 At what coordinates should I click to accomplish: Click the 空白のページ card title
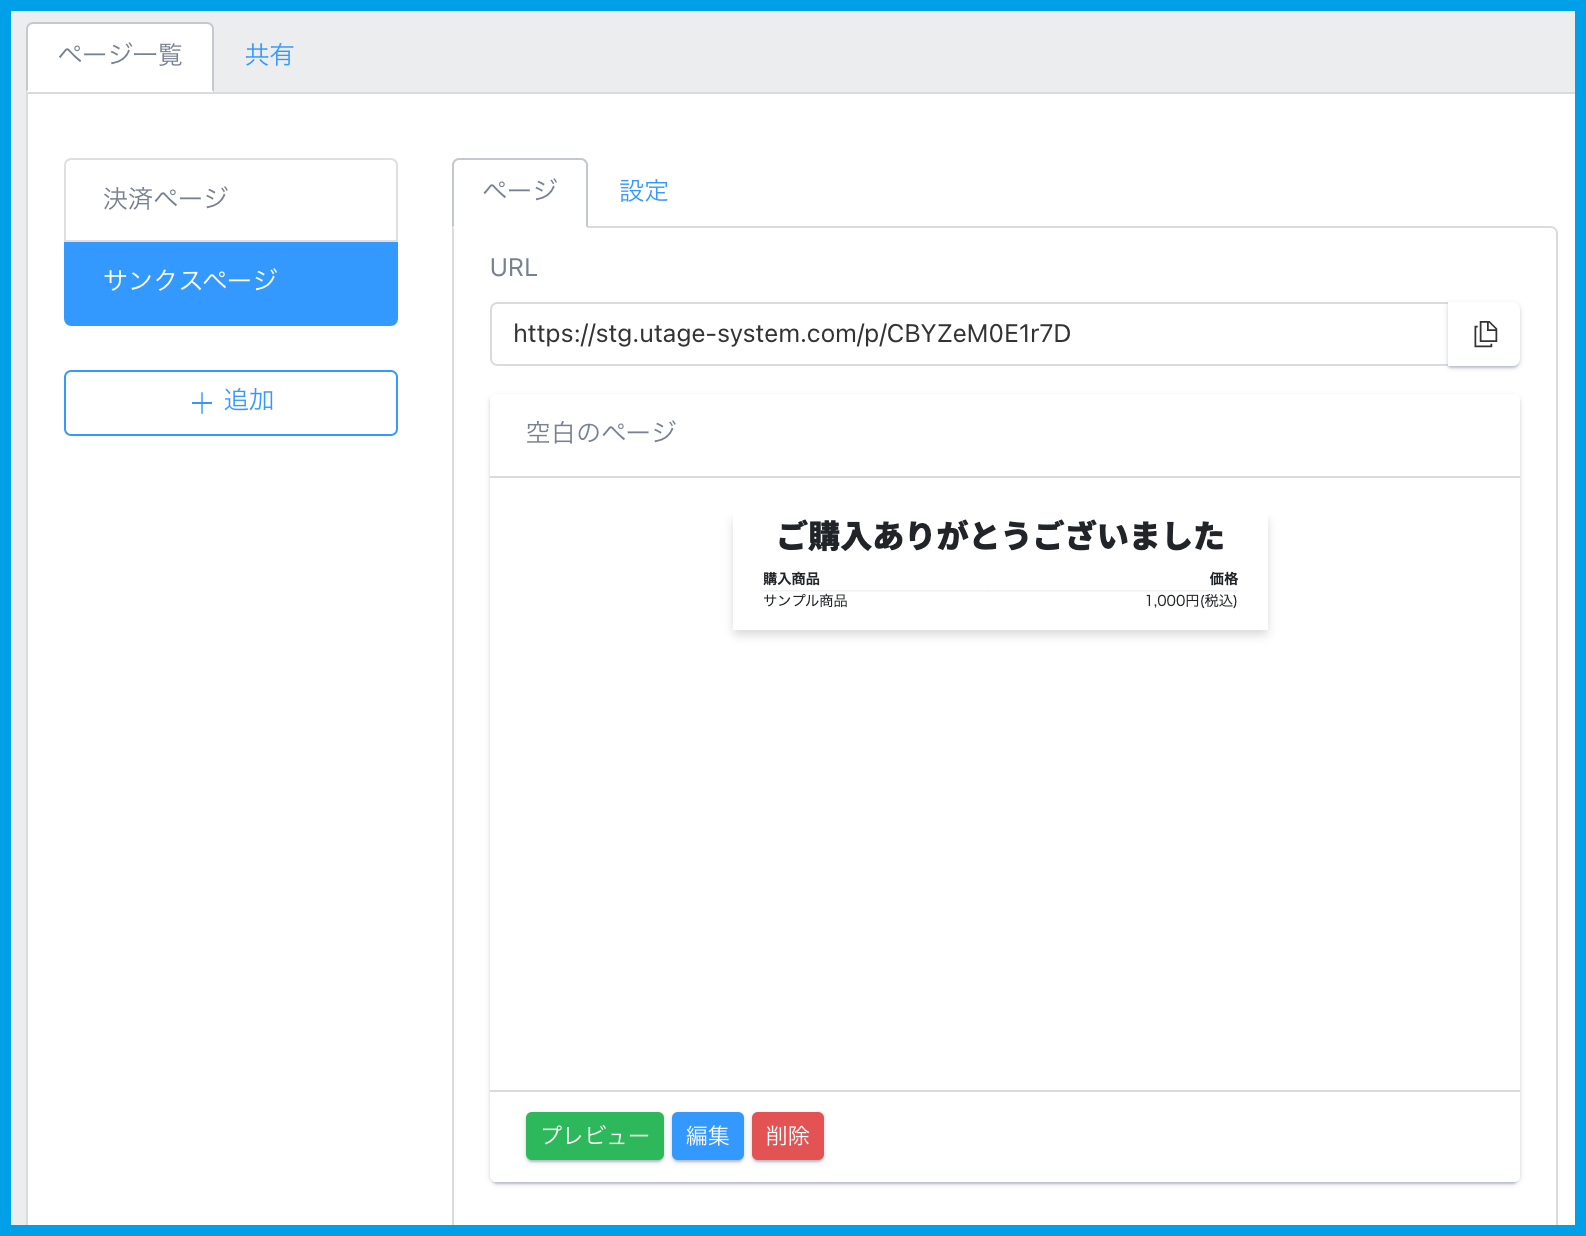pos(601,433)
